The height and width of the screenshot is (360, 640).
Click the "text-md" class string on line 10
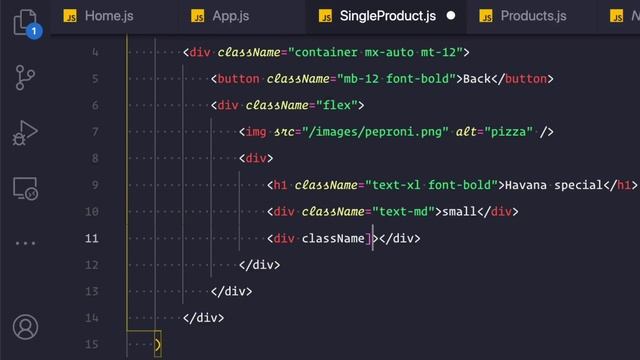[403, 212]
